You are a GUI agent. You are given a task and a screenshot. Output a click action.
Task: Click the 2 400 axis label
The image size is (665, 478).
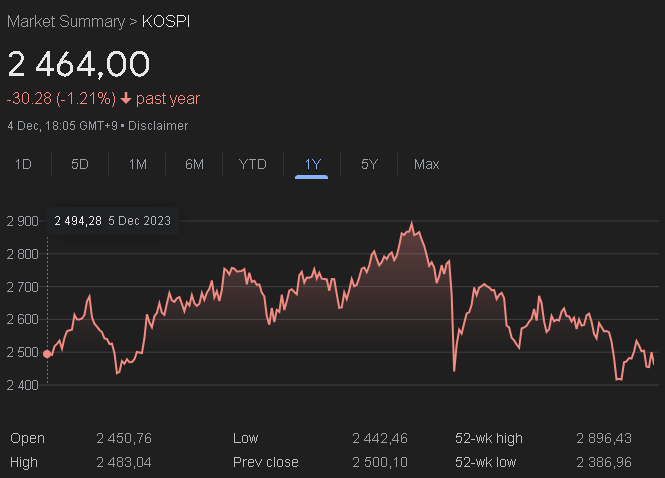coord(22,385)
